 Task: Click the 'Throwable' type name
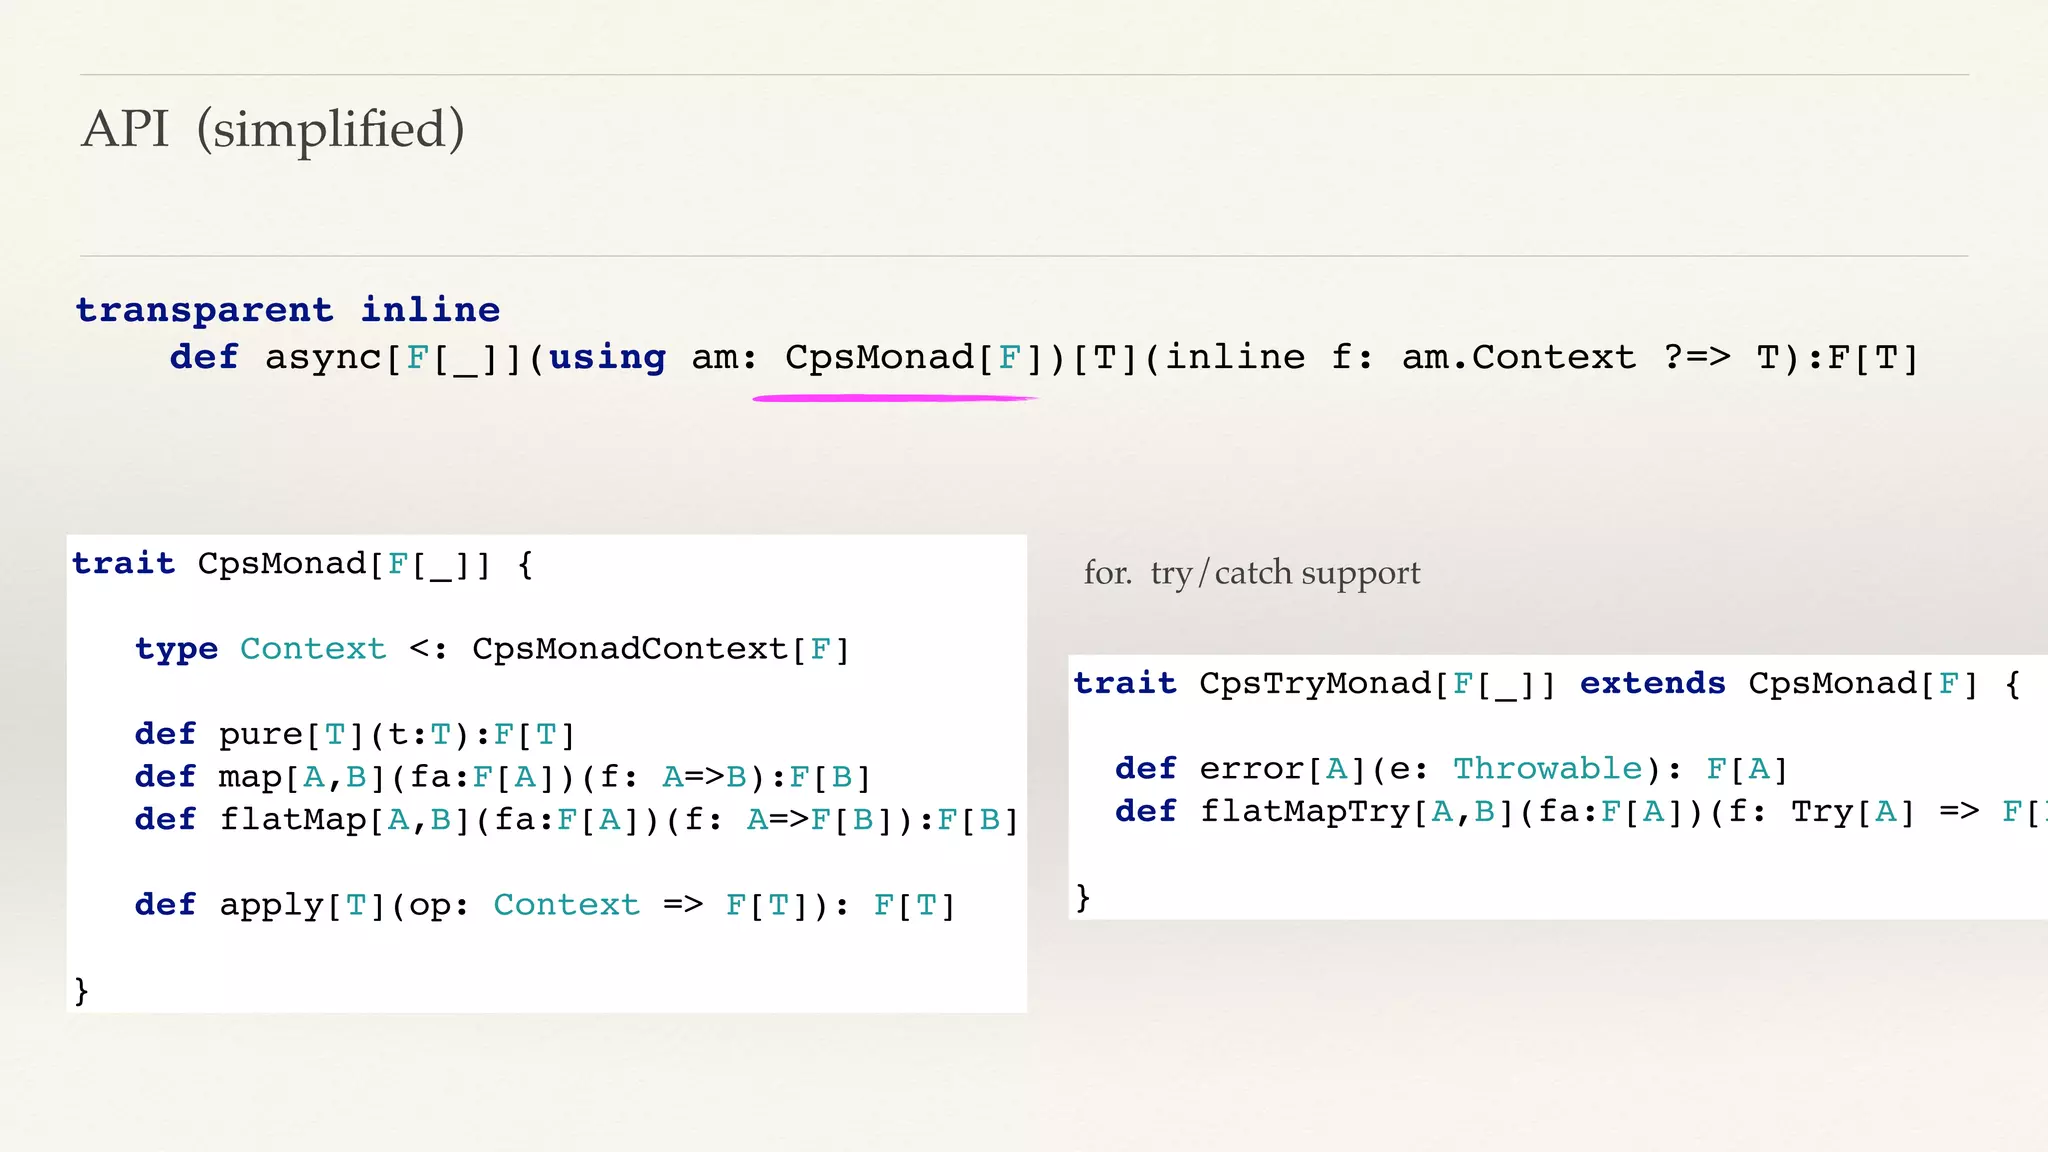(1548, 769)
